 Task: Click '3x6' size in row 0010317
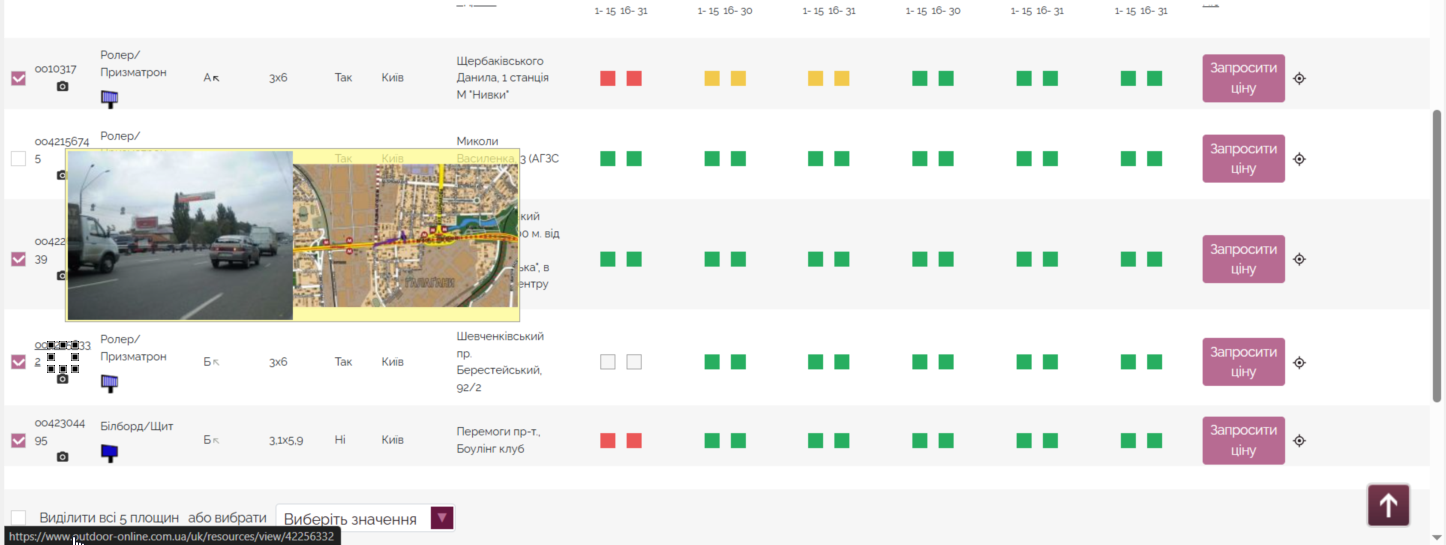point(278,78)
